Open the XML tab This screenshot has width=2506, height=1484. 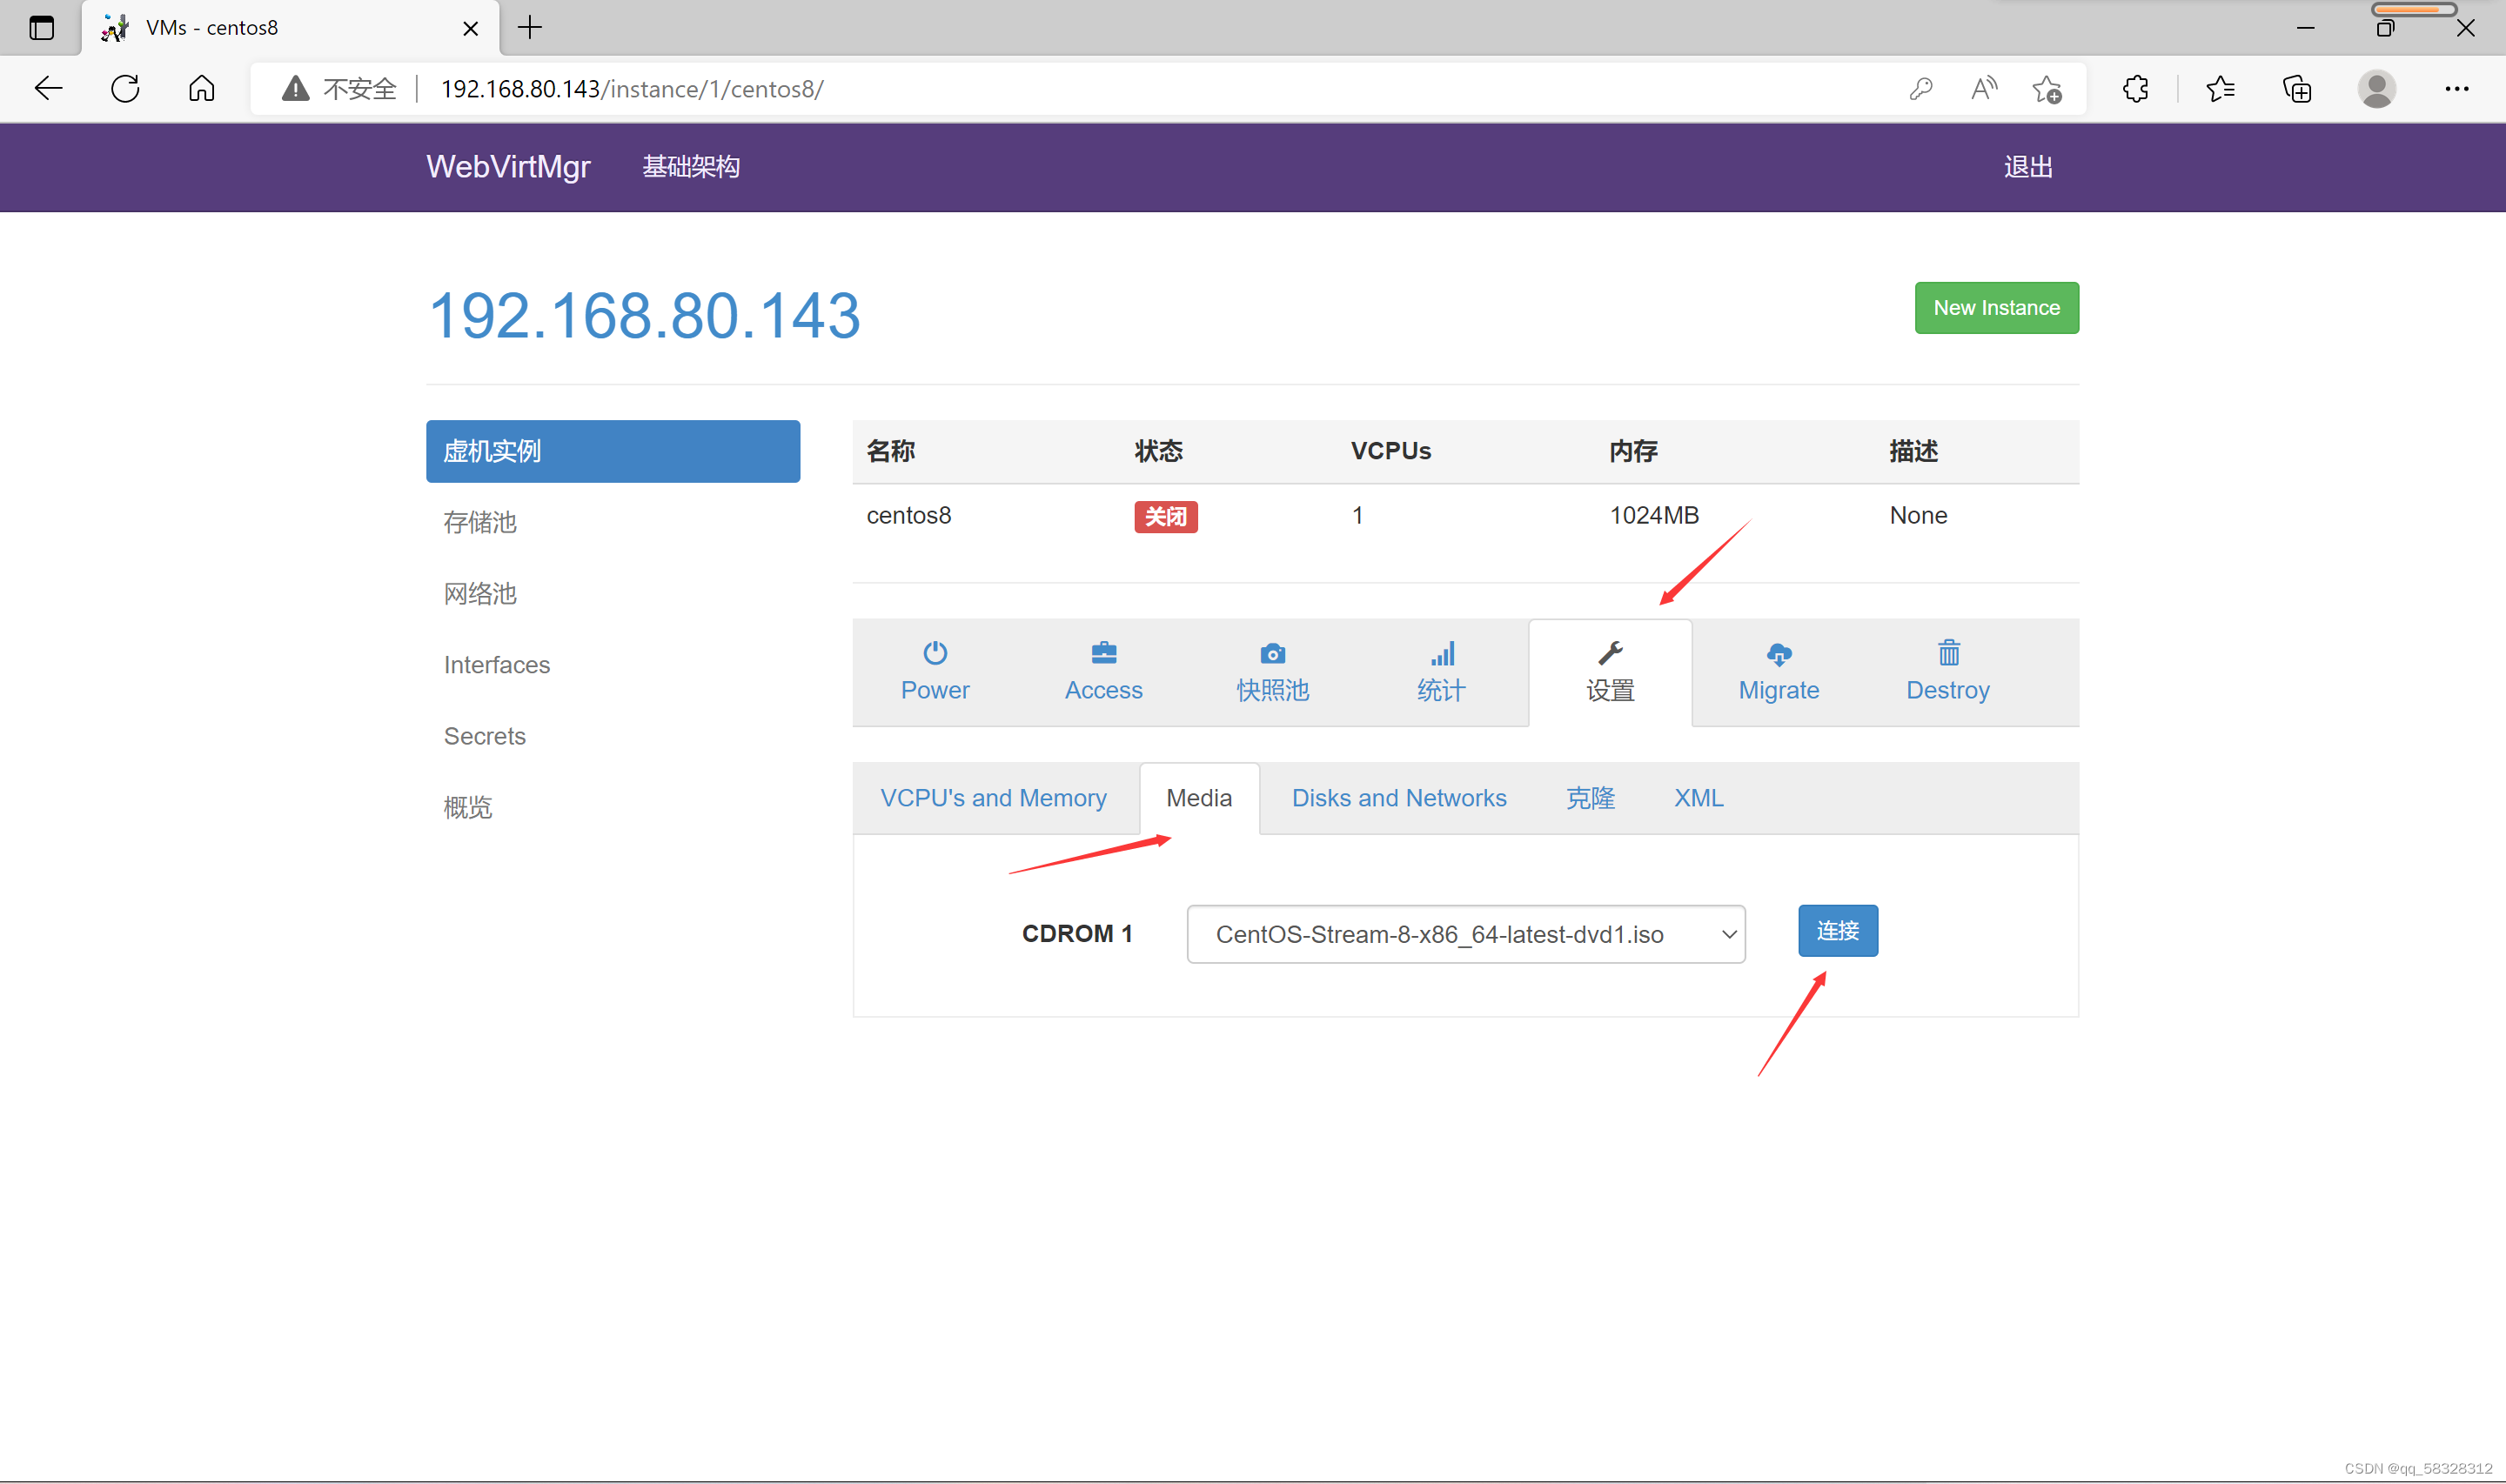[x=1698, y=798]
